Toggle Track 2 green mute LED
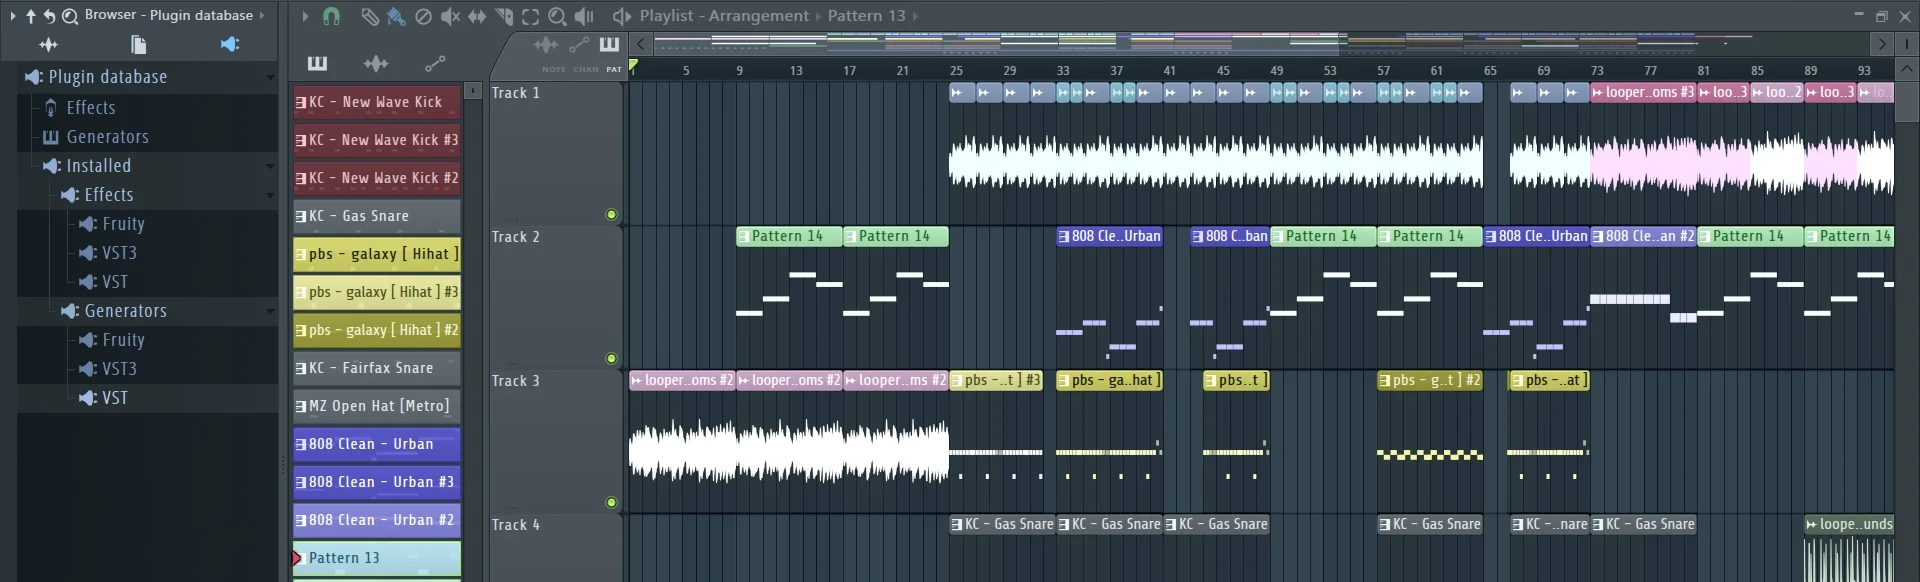Screen dimensions: 1920x582 tap(611, 359)
